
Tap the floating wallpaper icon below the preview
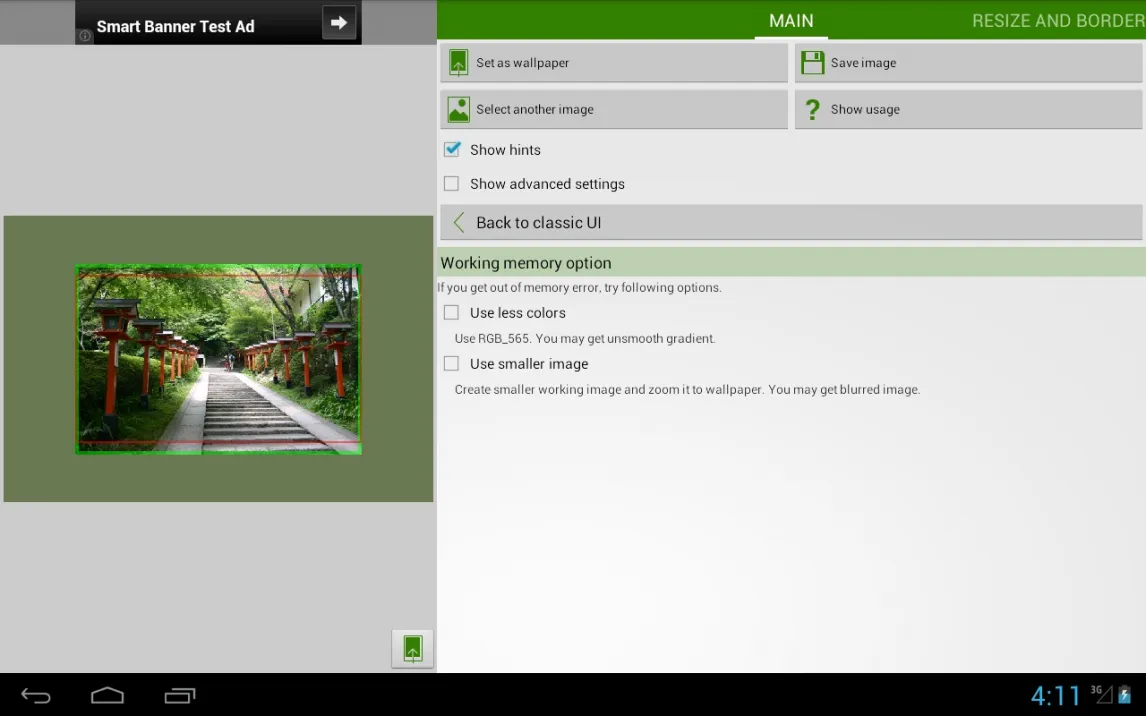pos(412,648)
